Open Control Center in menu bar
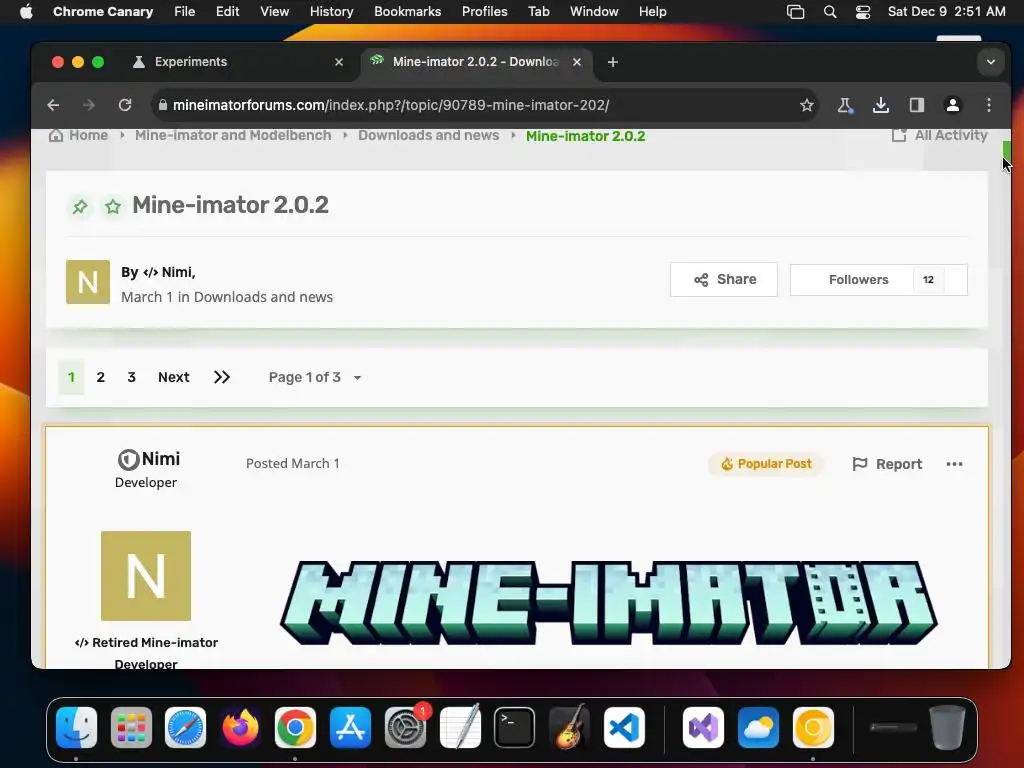1024x768 pixels. pyautogui.click(x=863, y=11)
